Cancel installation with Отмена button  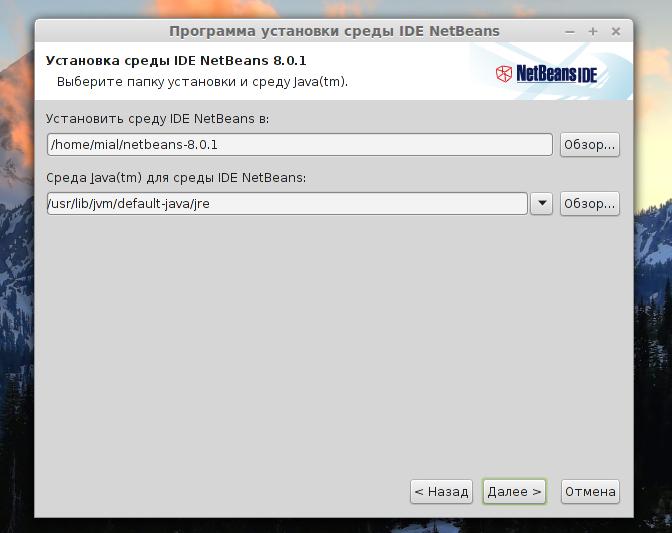[590, 491]
